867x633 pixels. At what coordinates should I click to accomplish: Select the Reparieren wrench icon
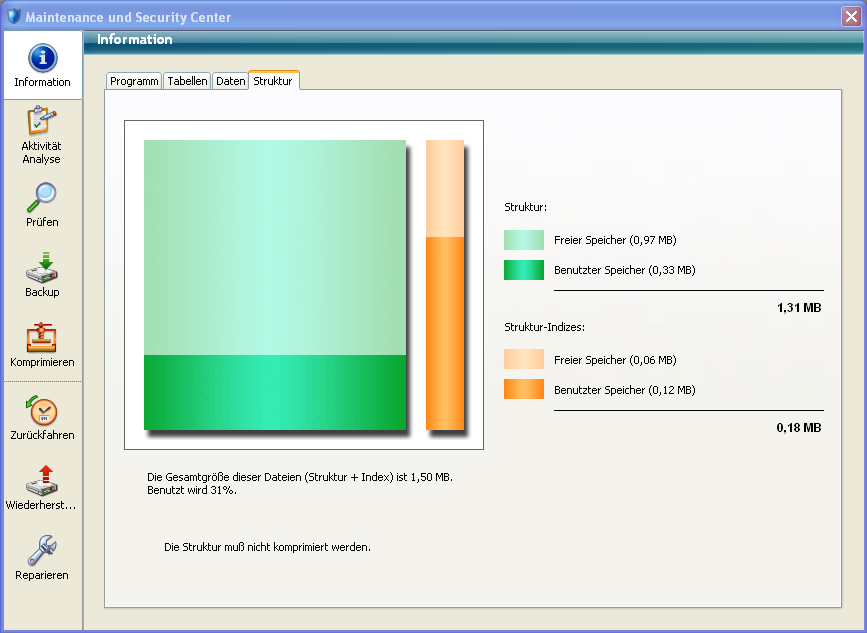click(42, 549)
